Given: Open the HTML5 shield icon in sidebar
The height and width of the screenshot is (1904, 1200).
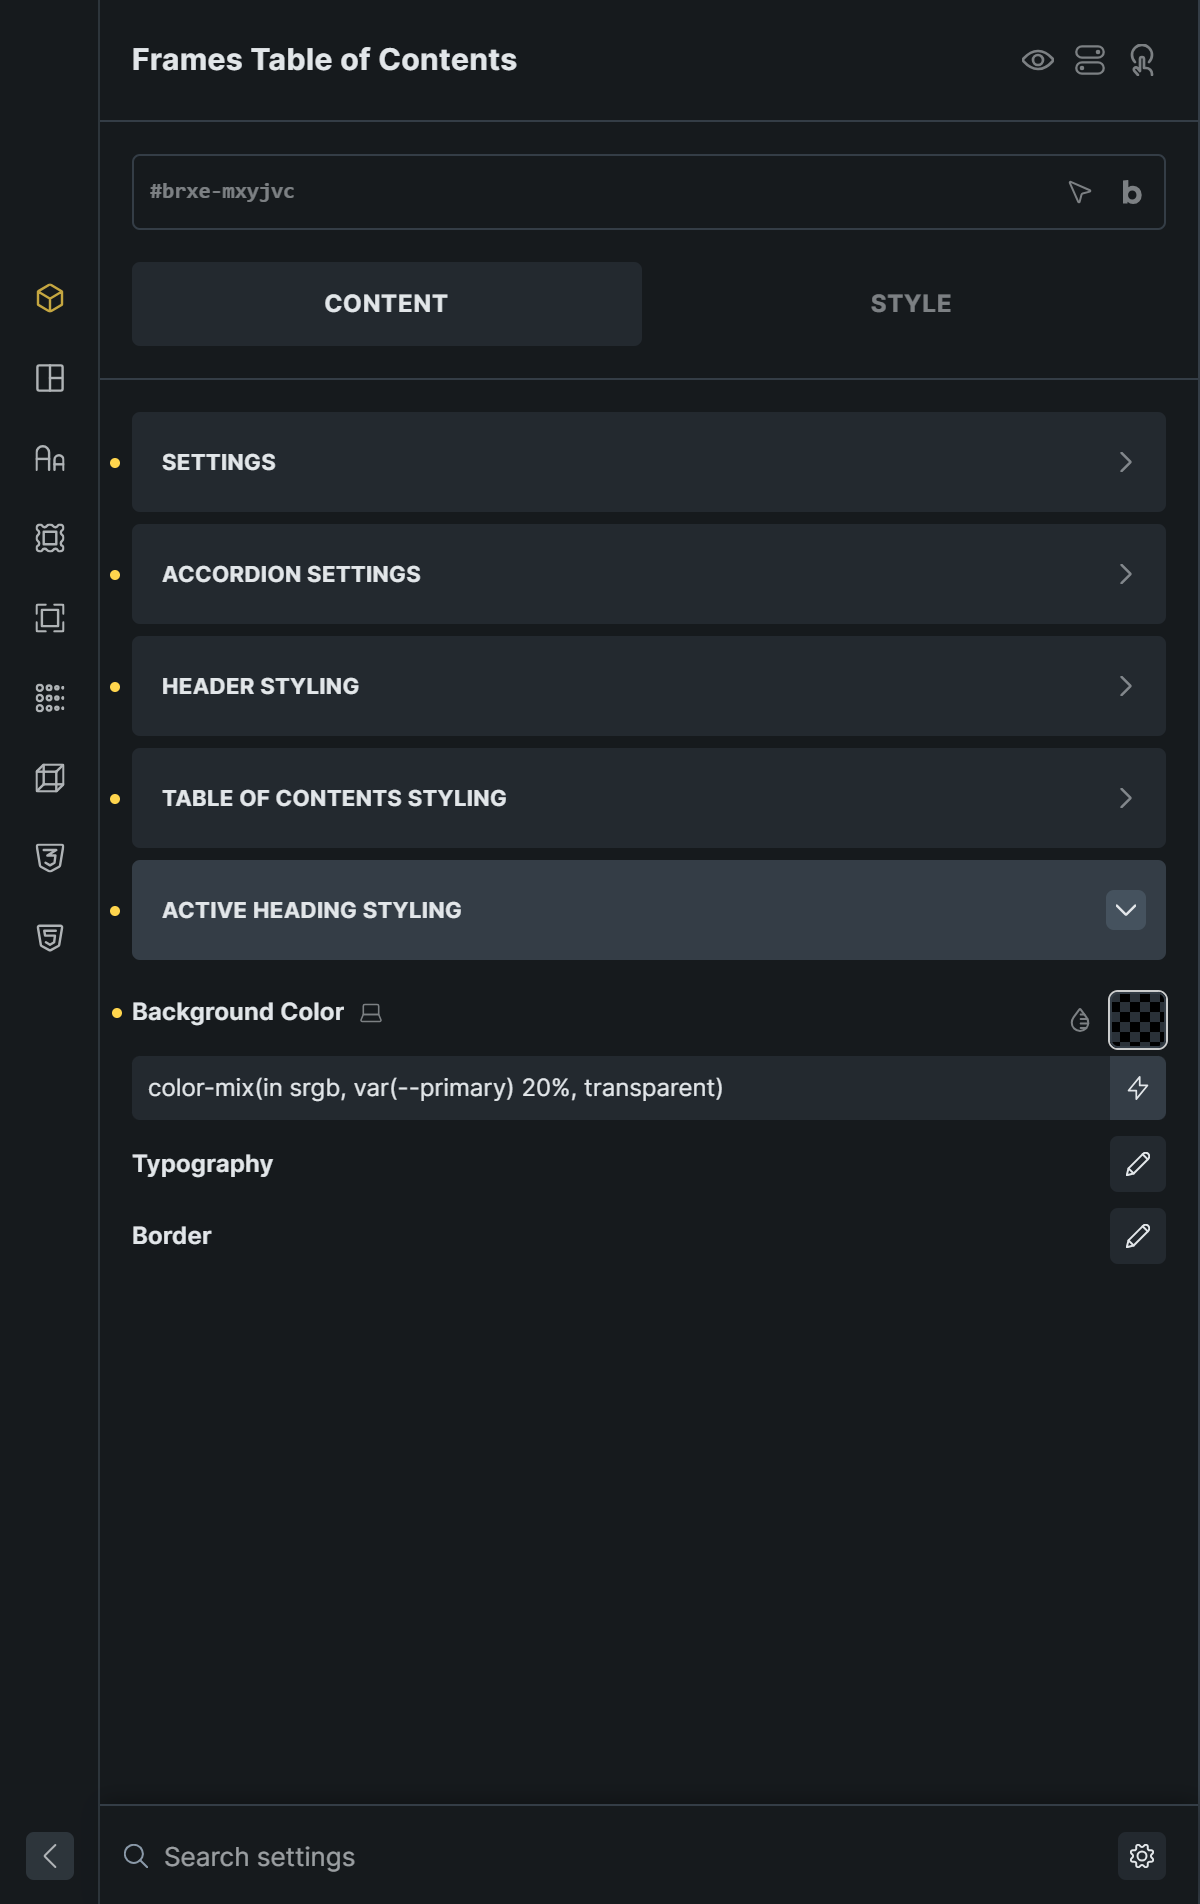Looking at the screenshot, I should pyautogui.click(x=50, y=938).
